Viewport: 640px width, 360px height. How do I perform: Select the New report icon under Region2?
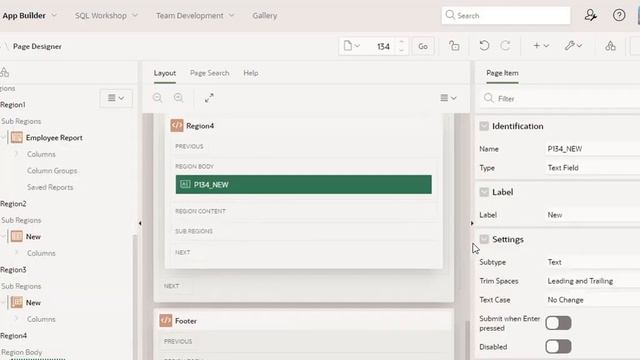point(17,236)
